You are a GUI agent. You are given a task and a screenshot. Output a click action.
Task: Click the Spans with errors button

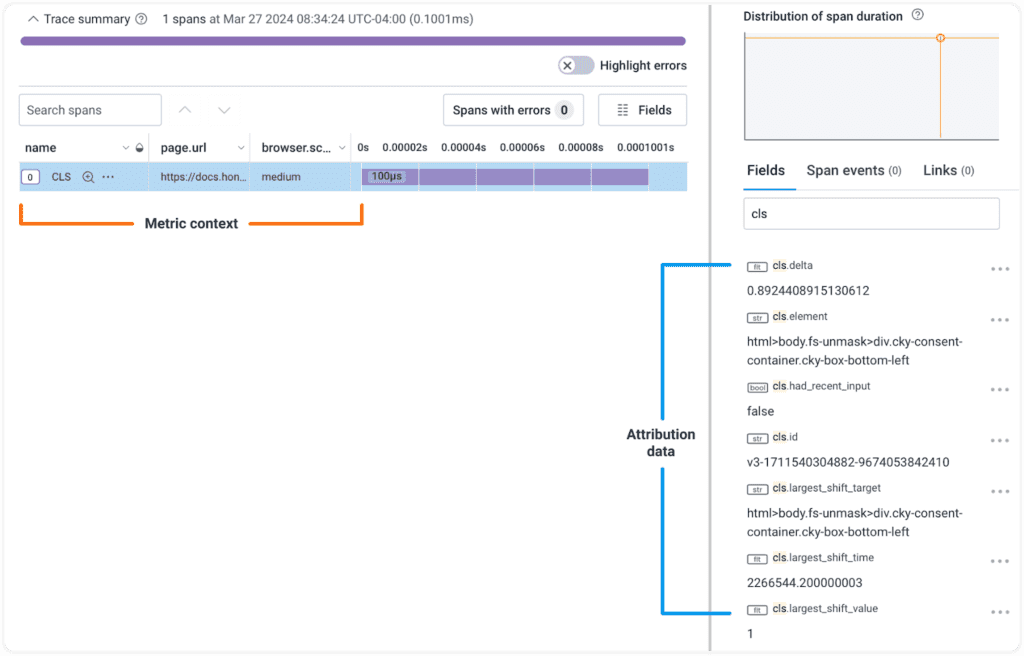pos(513,110)
